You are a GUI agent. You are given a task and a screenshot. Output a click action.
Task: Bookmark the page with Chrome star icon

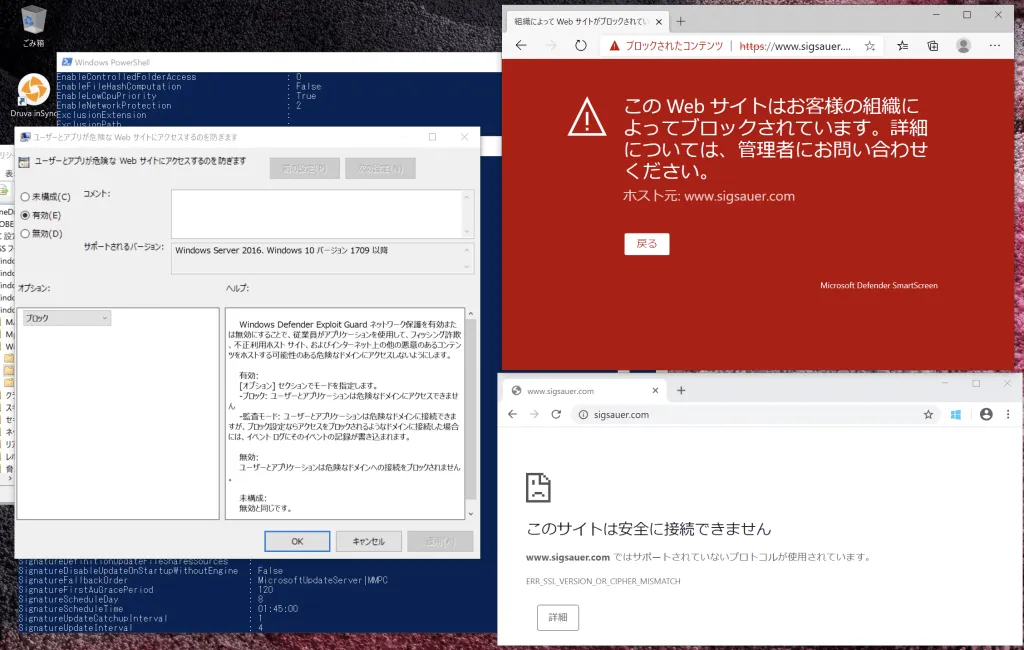[928, 414]
